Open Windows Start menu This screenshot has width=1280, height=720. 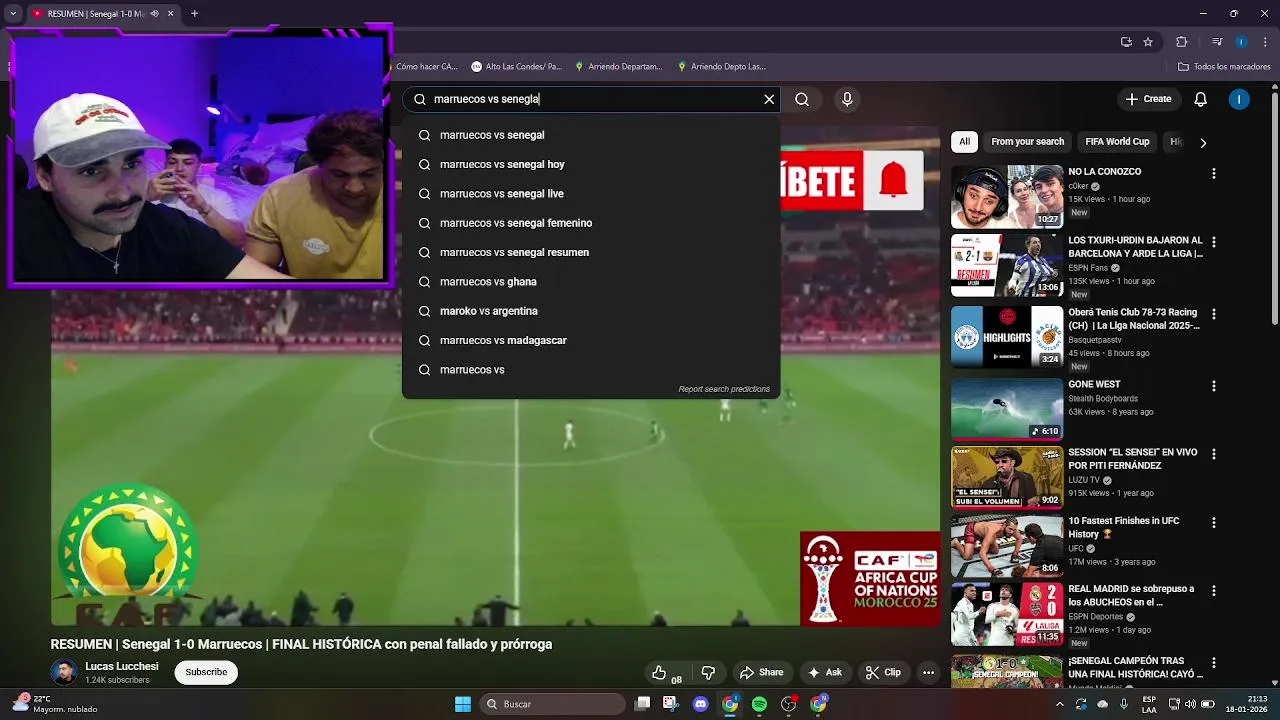[463, 704]
